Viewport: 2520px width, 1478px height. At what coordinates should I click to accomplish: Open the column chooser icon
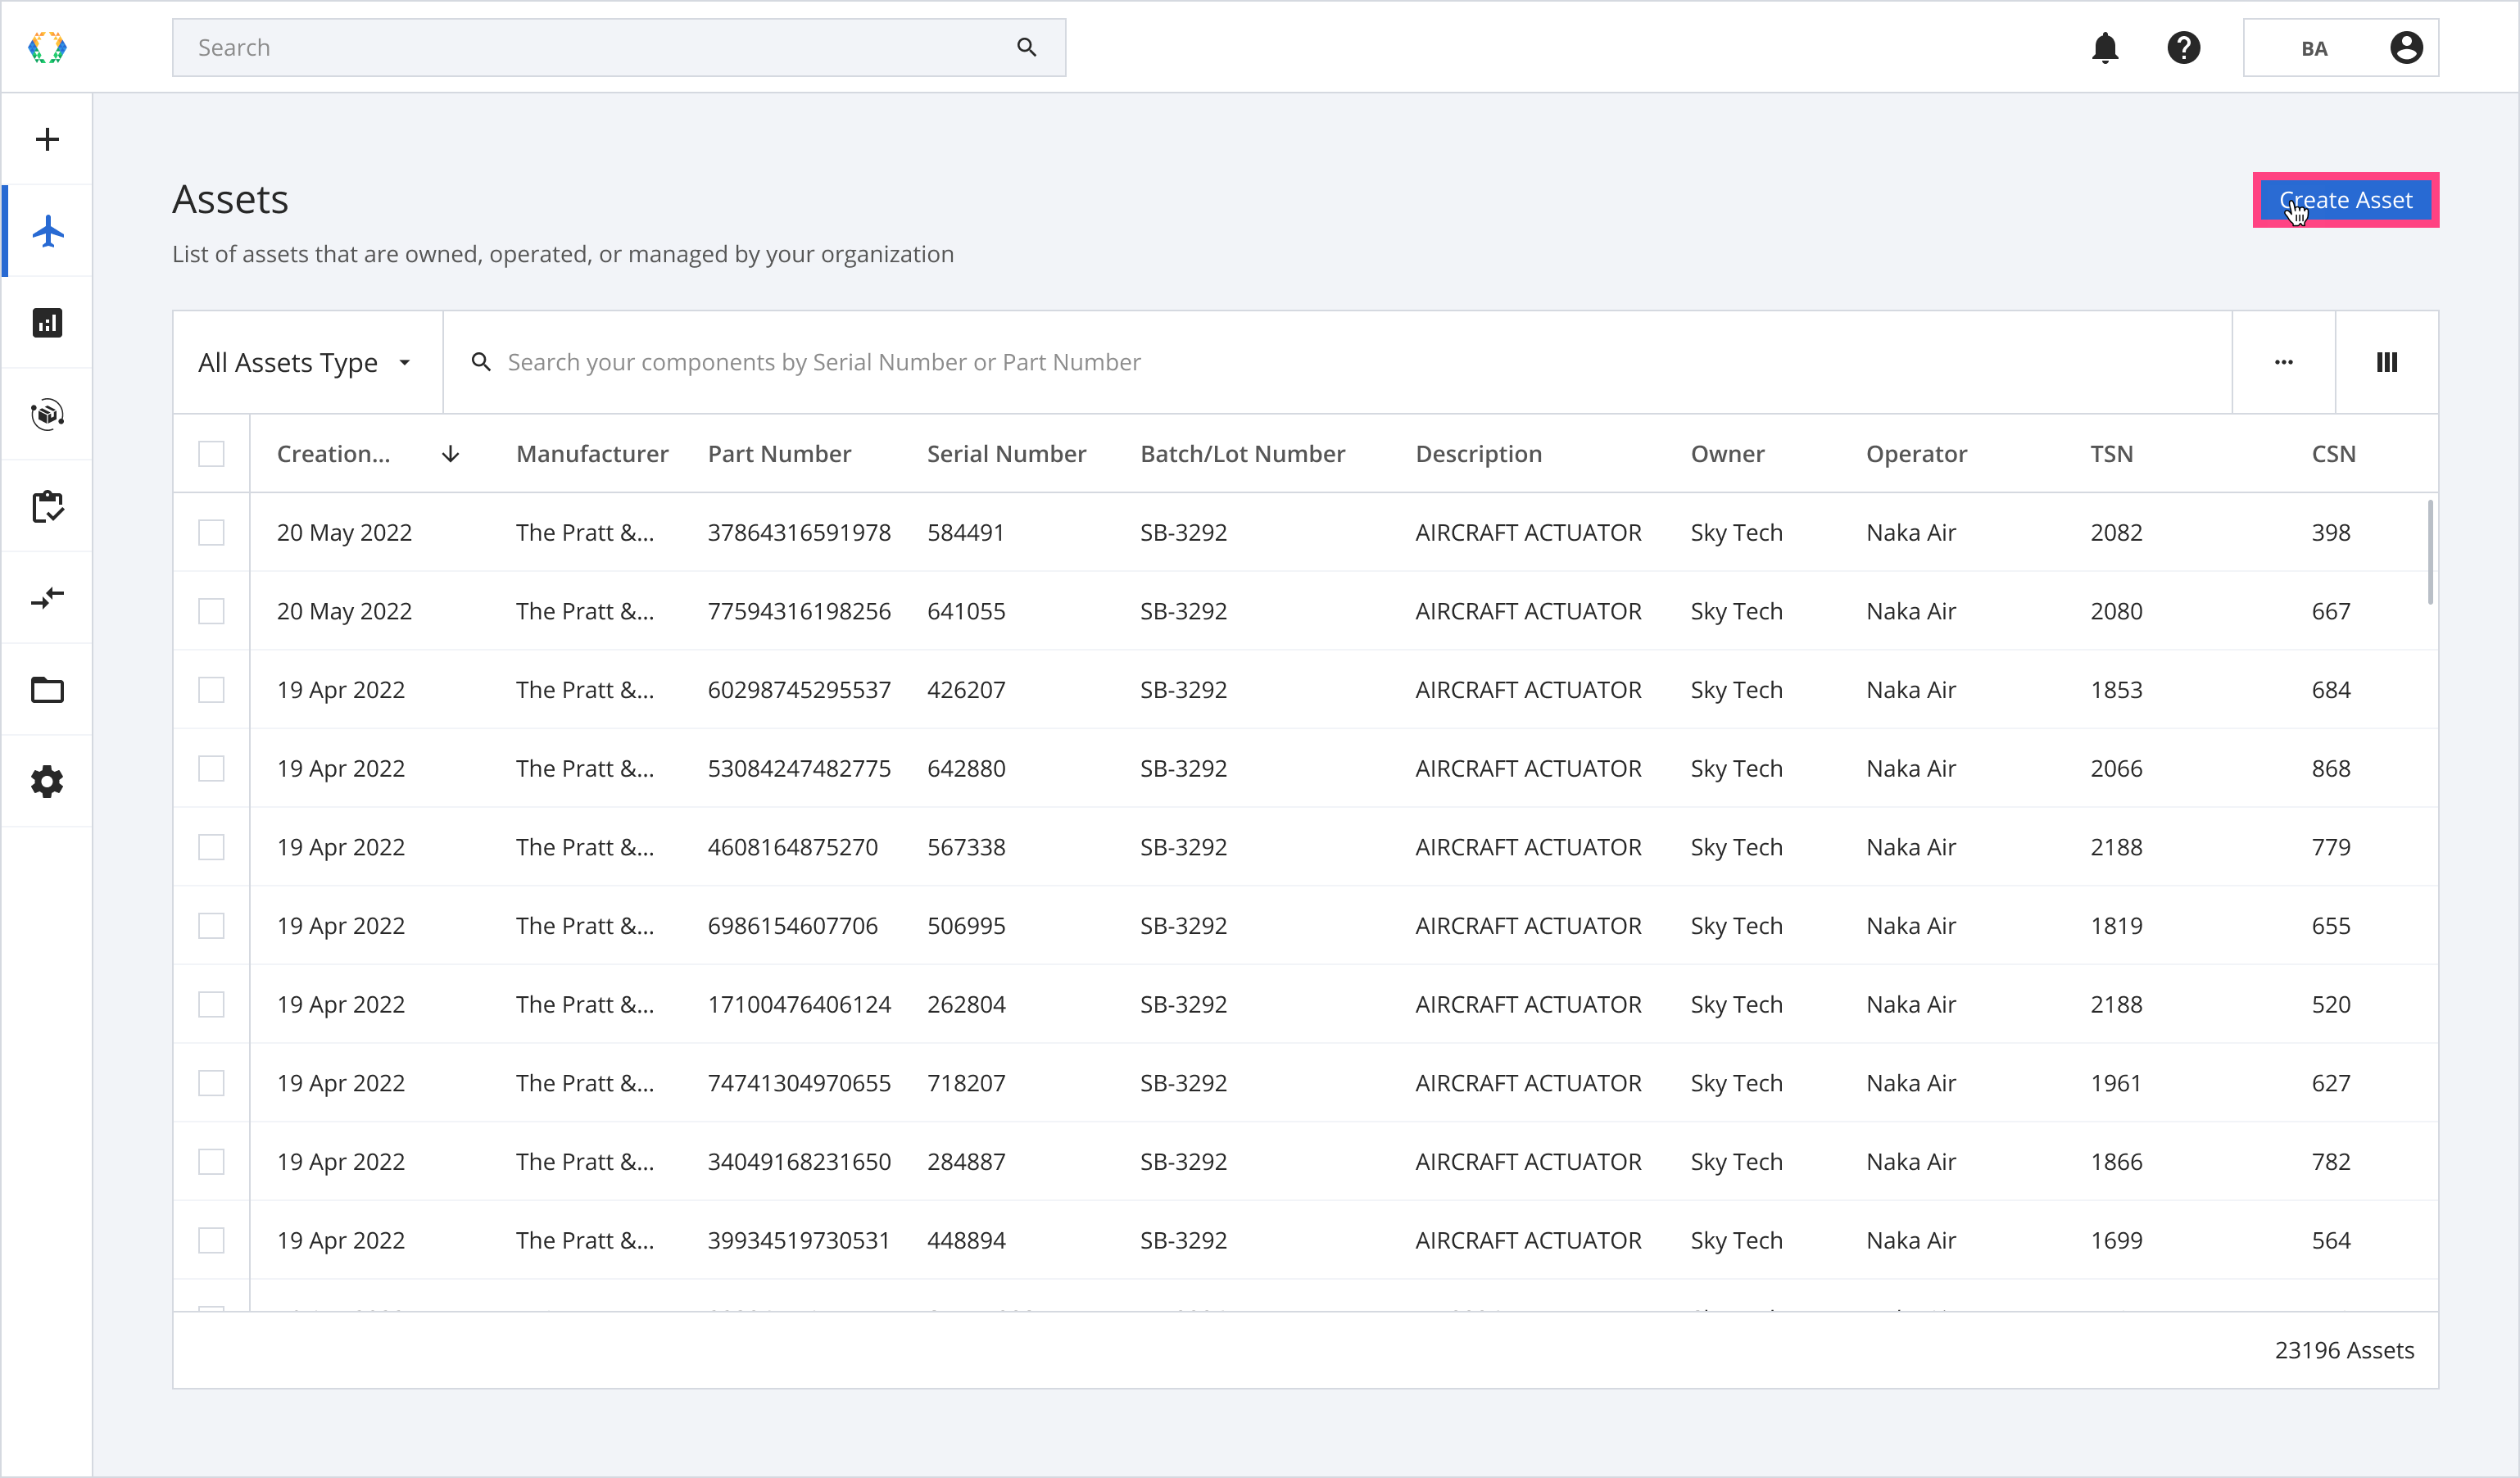(x=2386, y=362)
